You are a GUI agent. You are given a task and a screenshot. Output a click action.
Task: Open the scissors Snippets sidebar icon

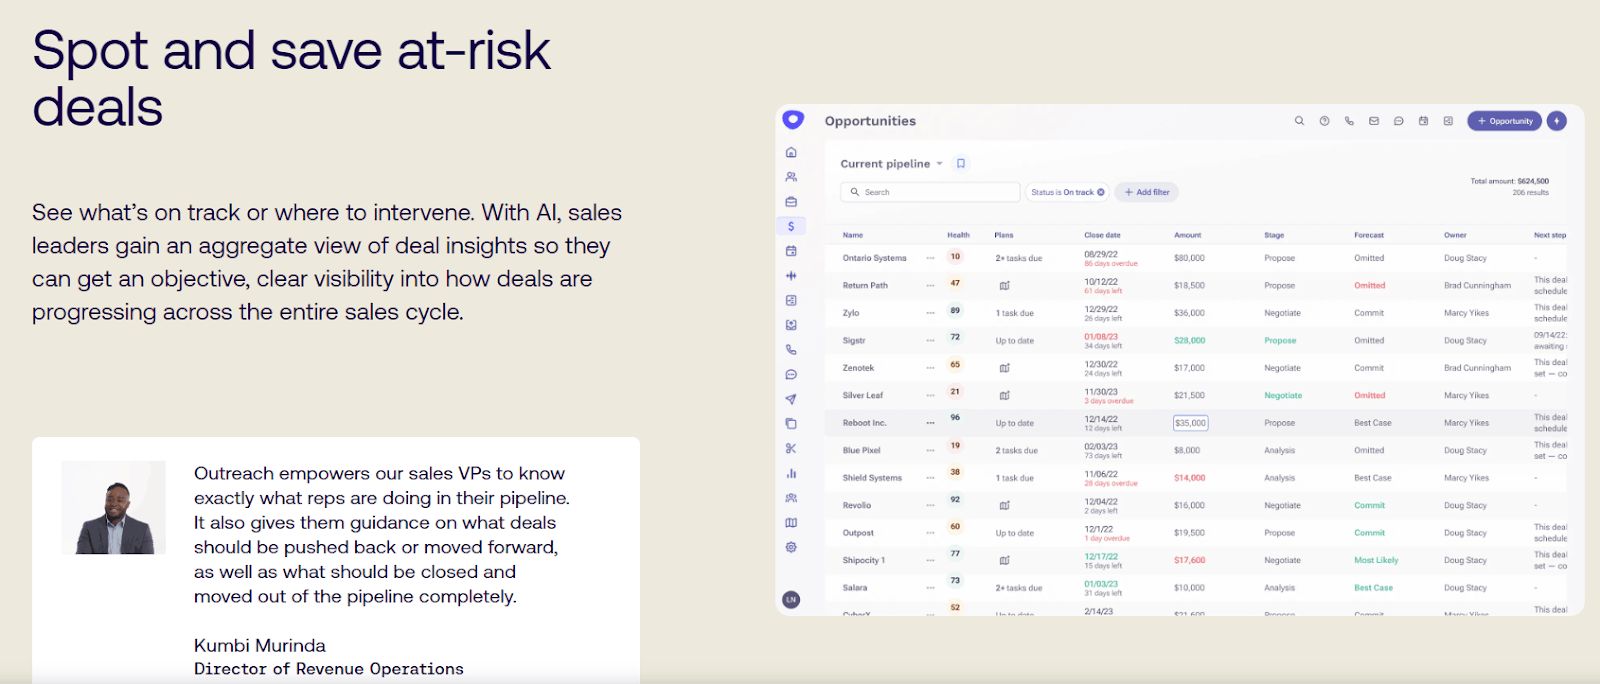791,449
